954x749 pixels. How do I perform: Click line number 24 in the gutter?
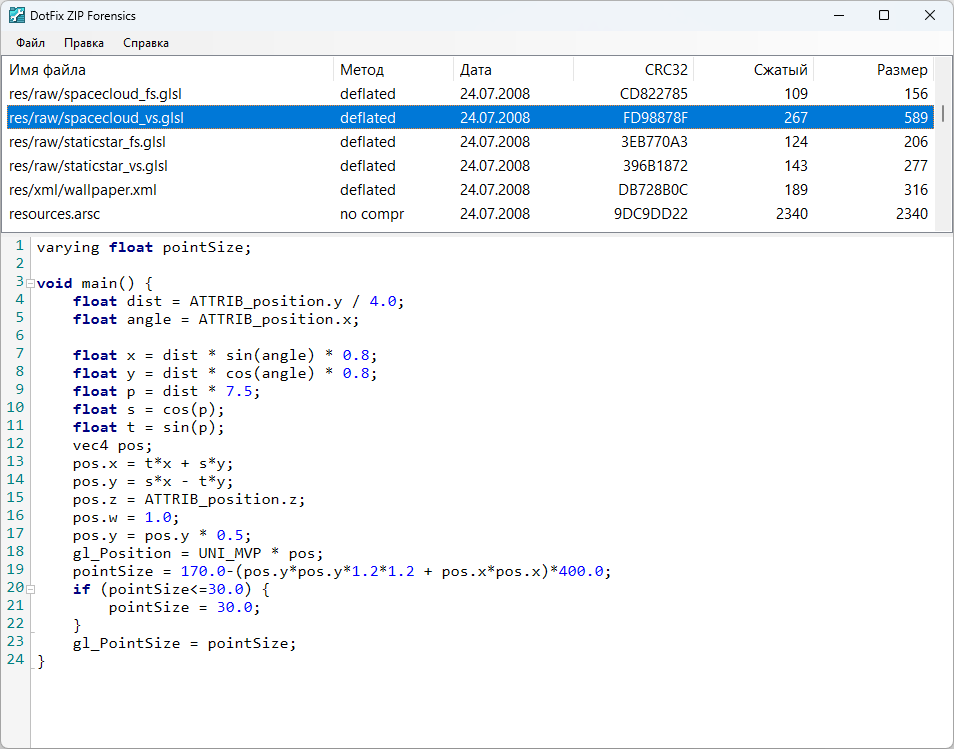point(15,660)
